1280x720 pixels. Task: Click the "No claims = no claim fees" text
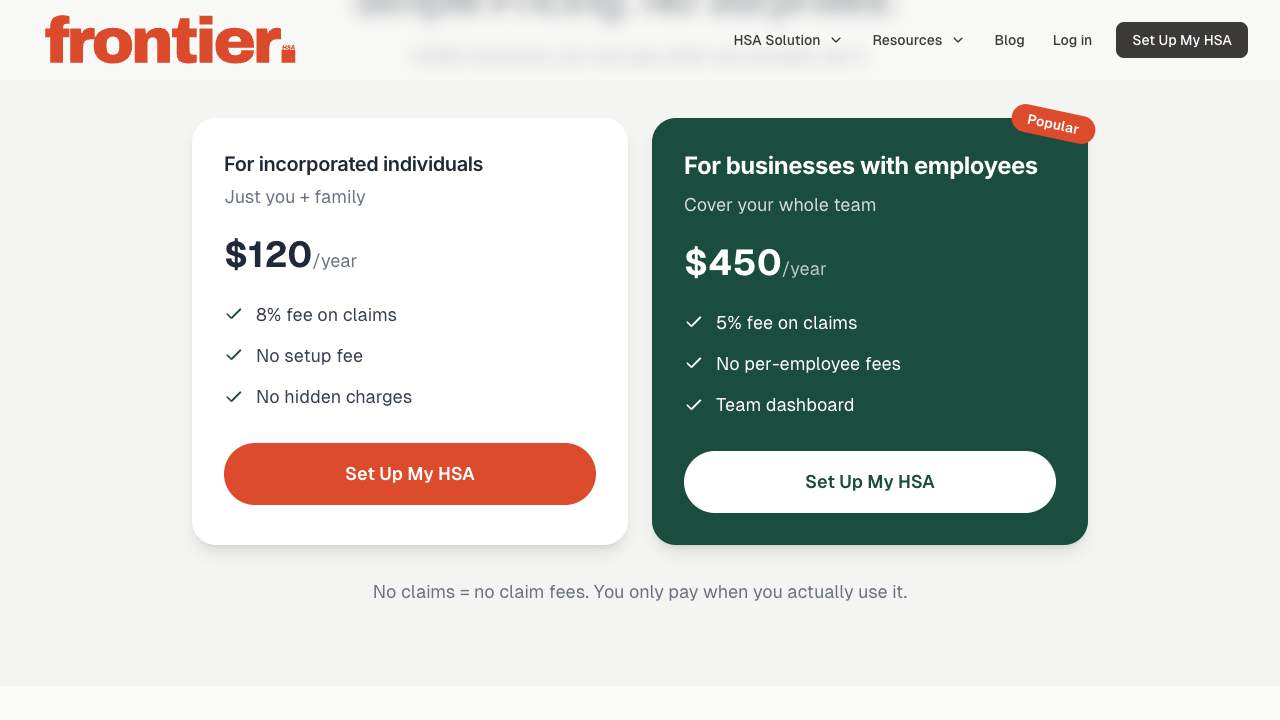(640, 591)
